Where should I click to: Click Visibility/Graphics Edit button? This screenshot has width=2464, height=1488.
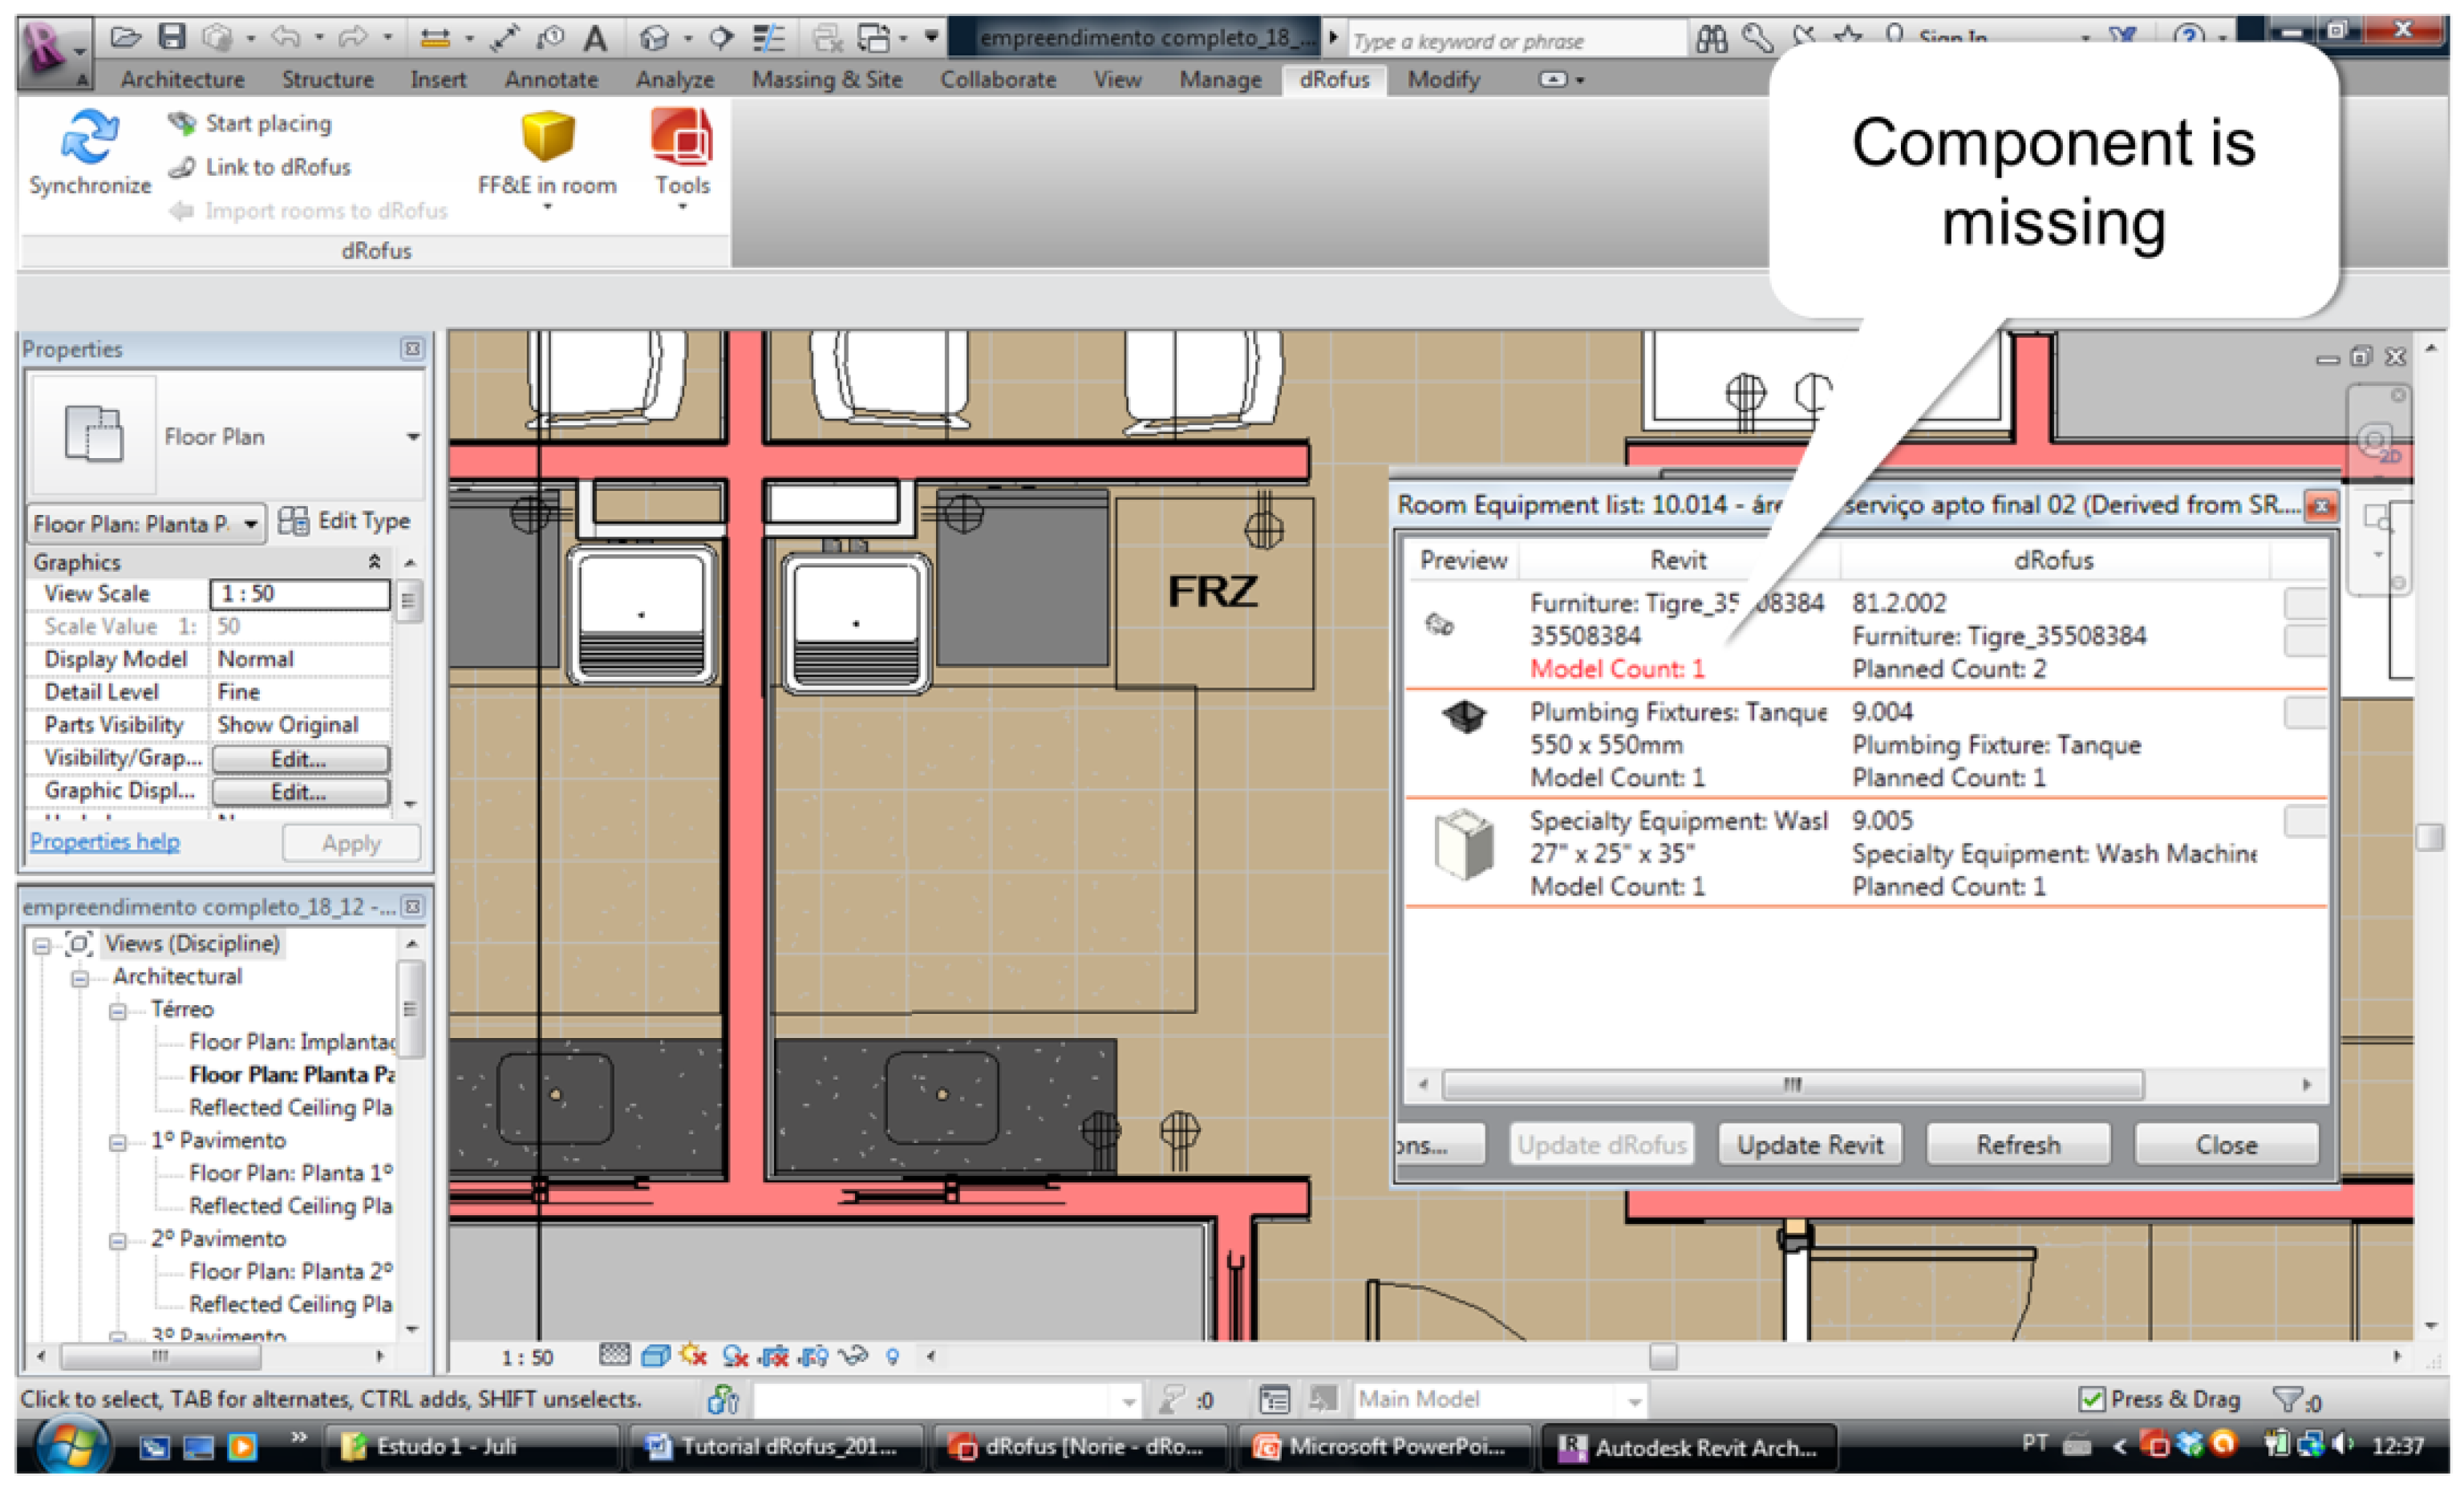click(x=300, y=759)
